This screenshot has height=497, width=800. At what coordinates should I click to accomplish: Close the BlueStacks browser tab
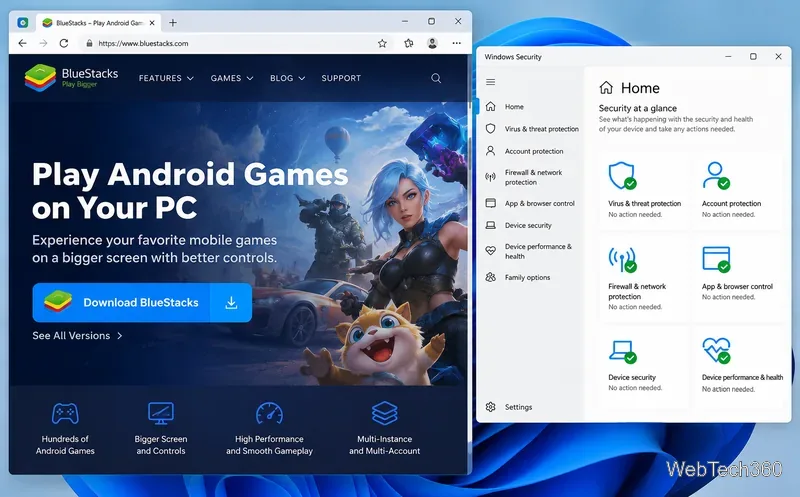[x=152, y=23]
